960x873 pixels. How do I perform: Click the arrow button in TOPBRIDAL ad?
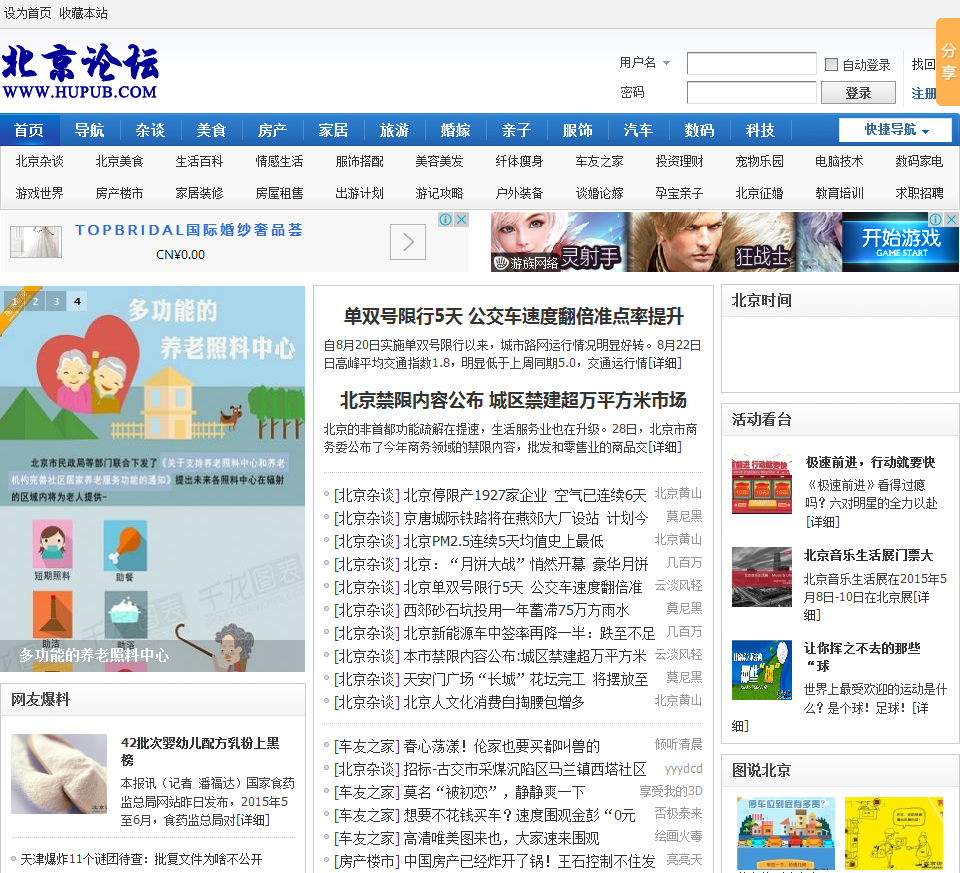[408, 242]
